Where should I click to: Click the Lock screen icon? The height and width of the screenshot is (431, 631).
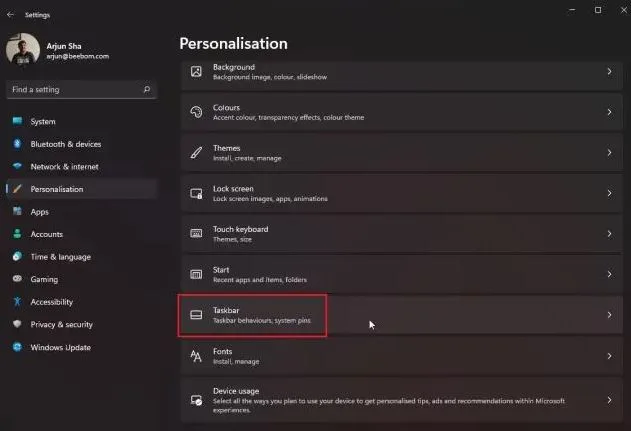tap(196, 193)
